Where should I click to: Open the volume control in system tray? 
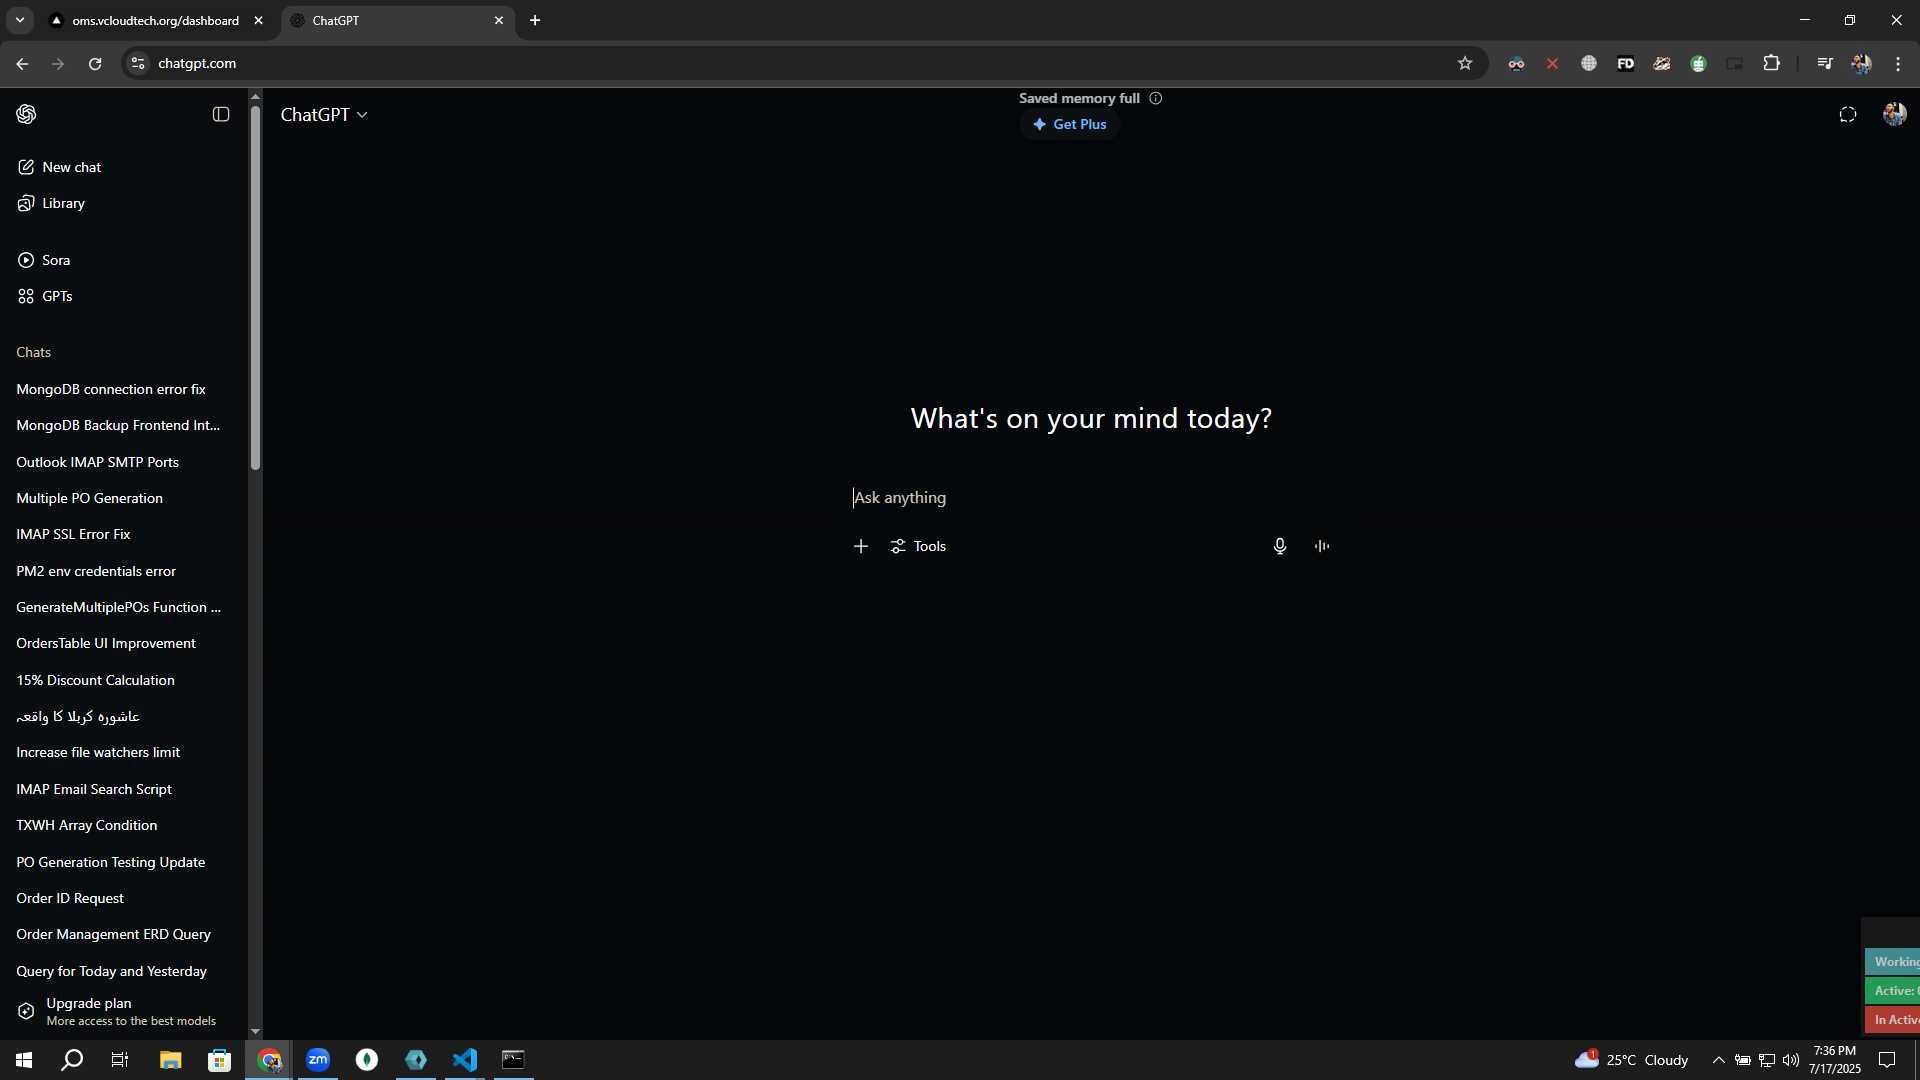(1791, 1060)
